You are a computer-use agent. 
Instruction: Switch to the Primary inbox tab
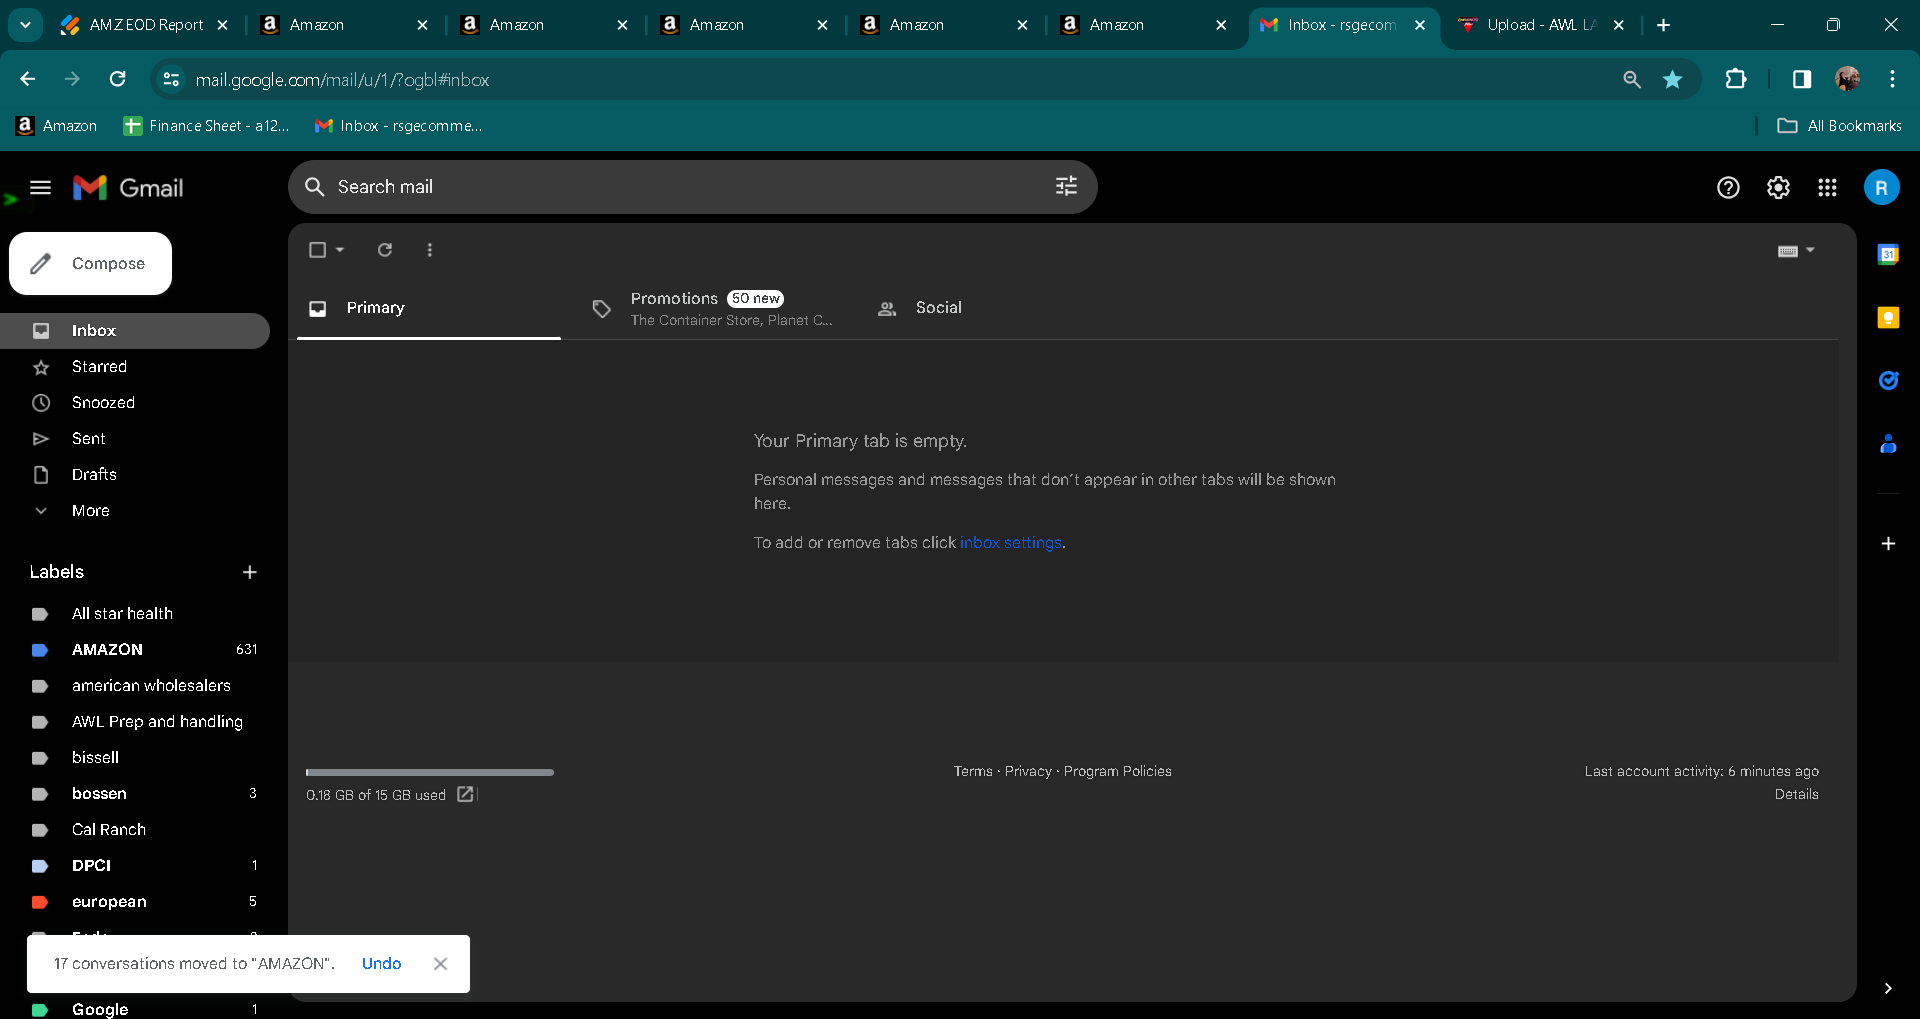pyautogui.click(x=429, y=308)
